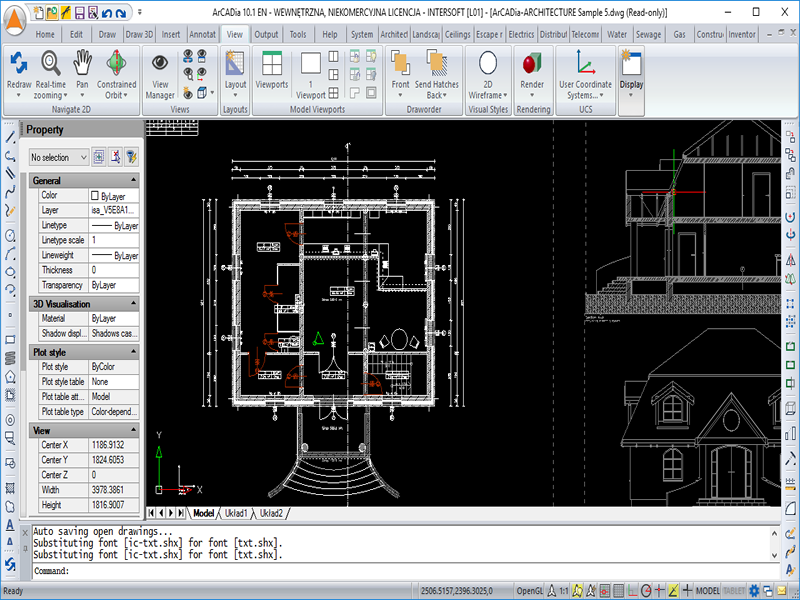Toggle the grid display in the status bar
800x600 pixels.
coord(617,591)
